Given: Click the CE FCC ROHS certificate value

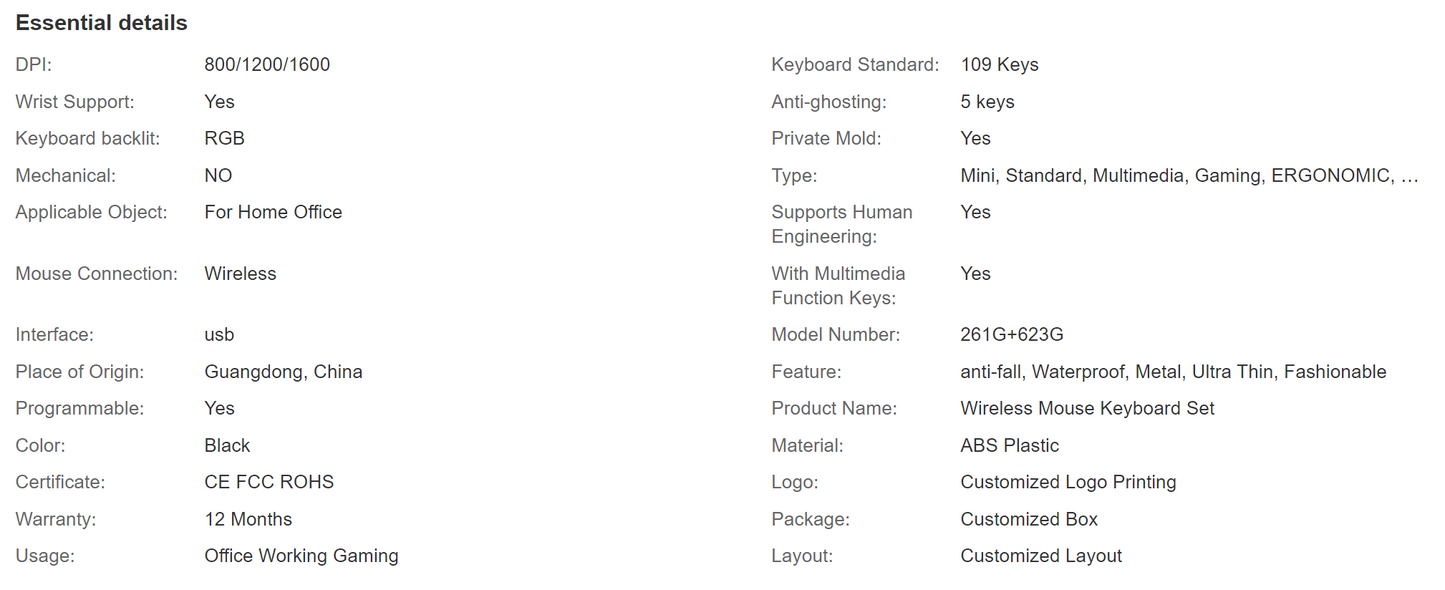Looking at the screenshot, I should pyautogui.click(x=269, y=483).
